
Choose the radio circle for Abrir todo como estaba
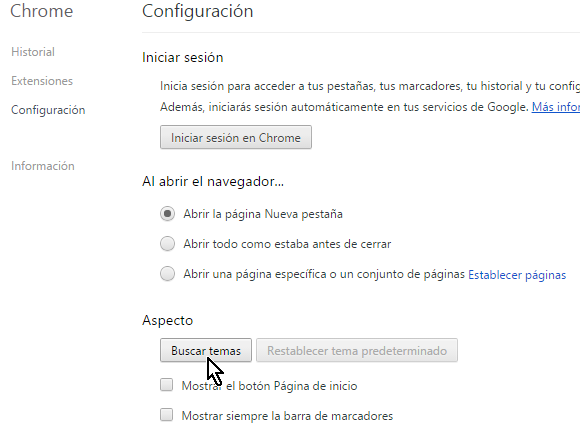point(167,244)
